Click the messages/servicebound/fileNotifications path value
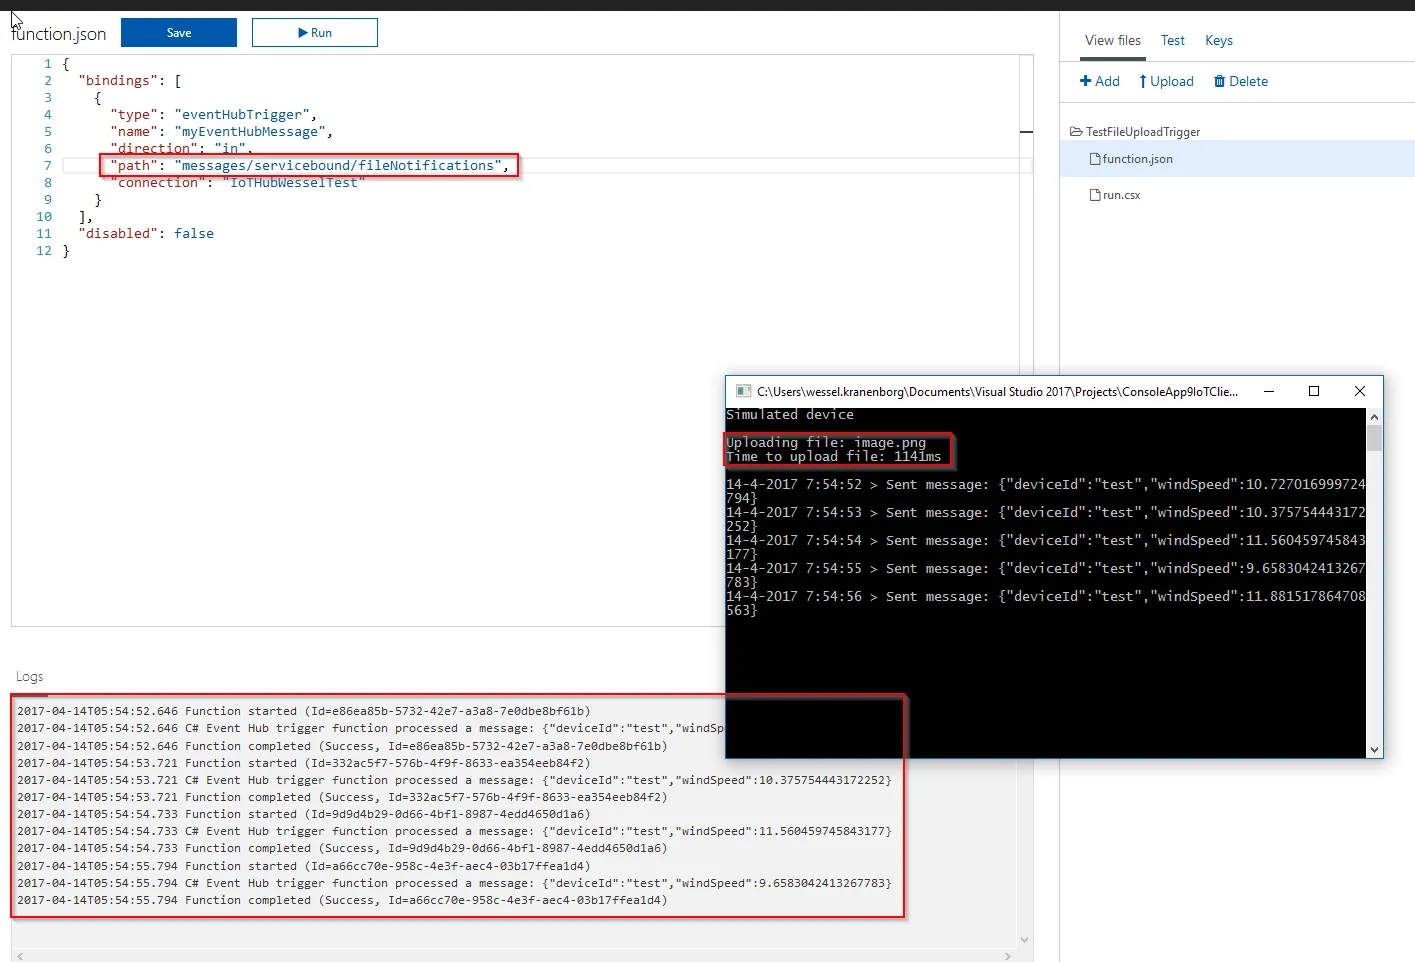The height and width of the screenshot is (962, 1415). coord(338,166)
